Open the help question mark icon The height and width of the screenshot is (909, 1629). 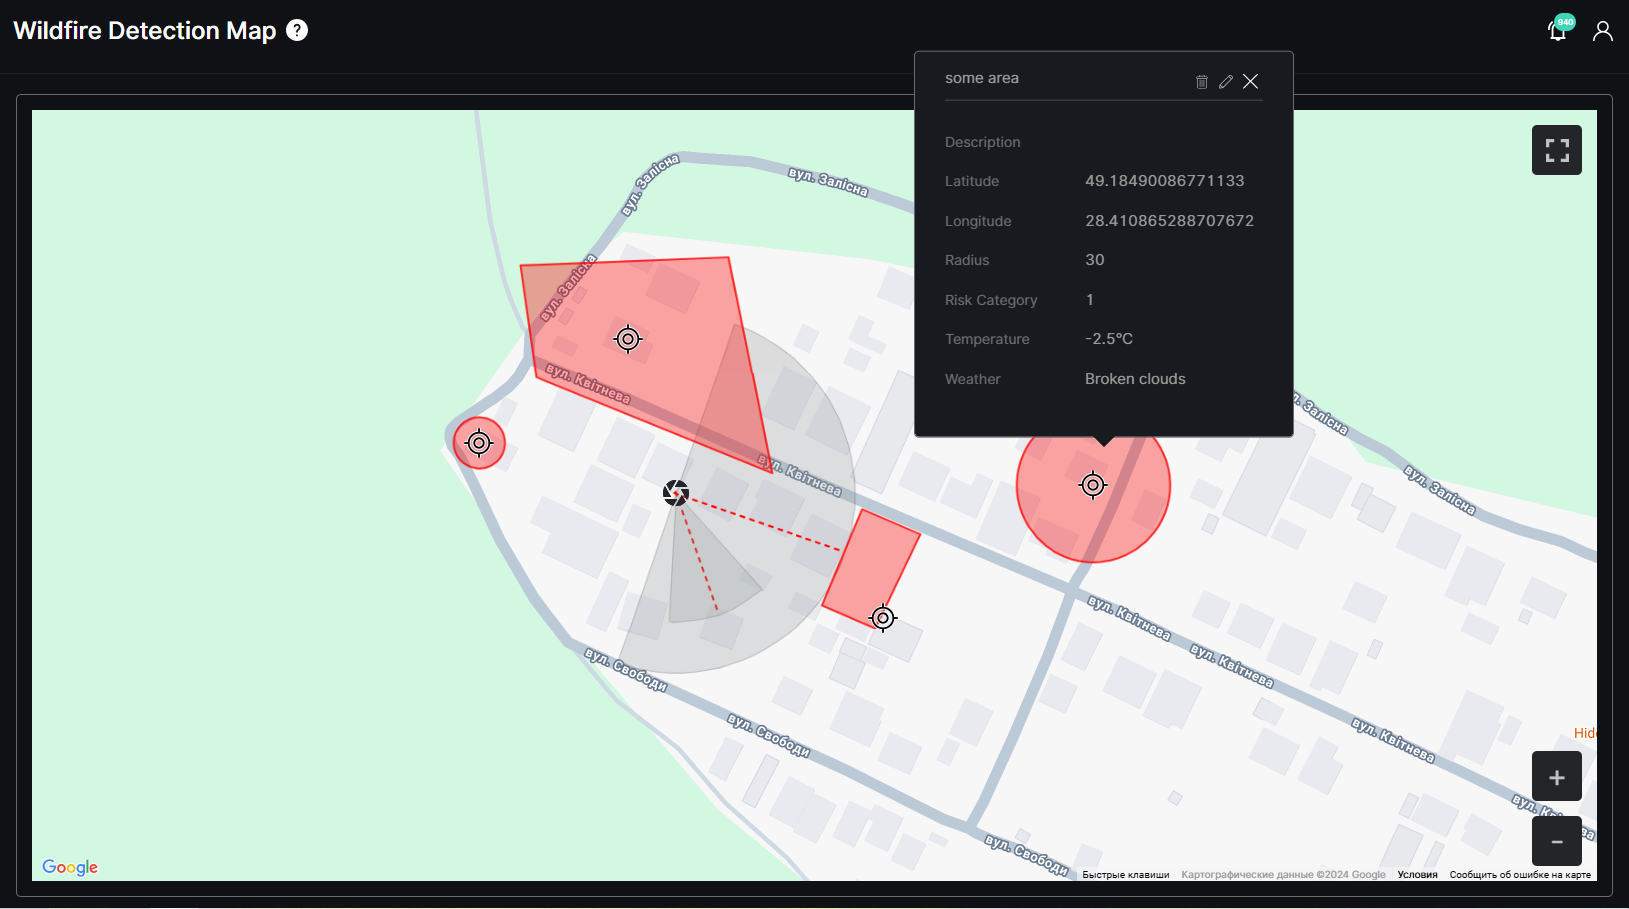coord(297,30)
